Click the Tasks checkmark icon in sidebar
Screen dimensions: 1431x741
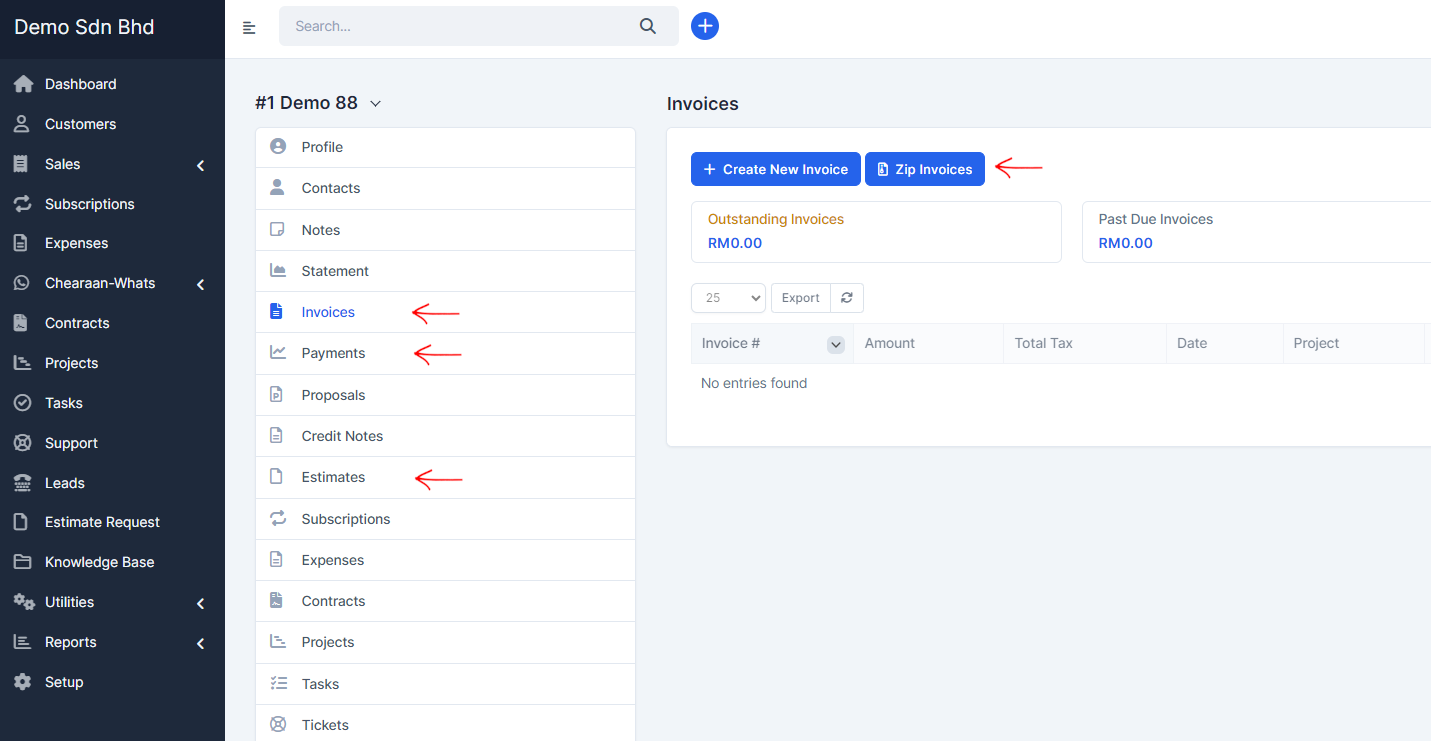[22, 403]
